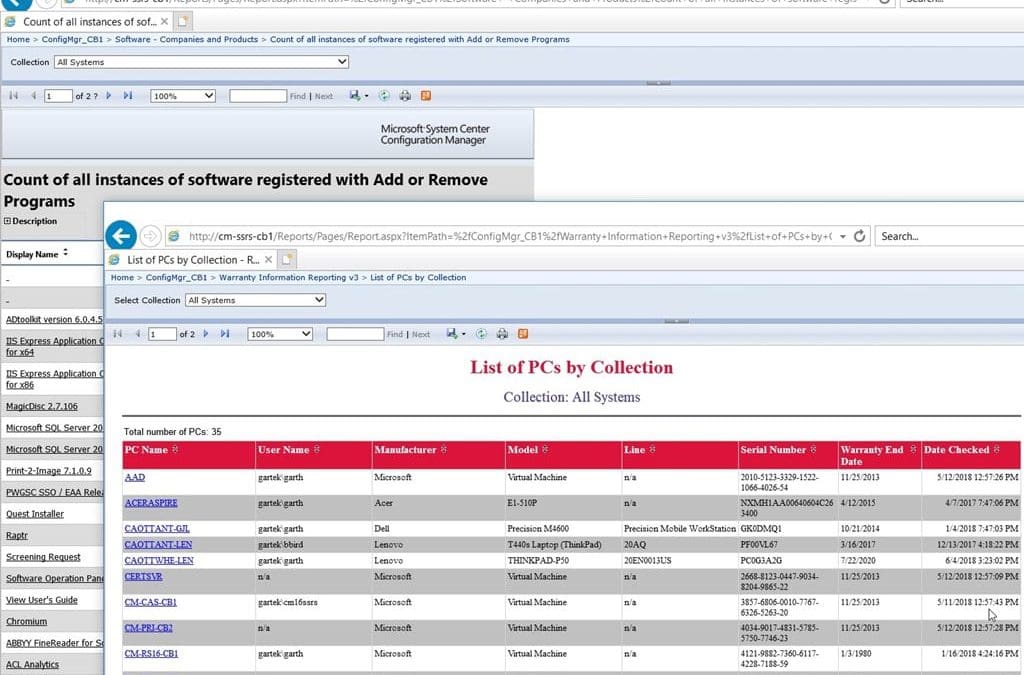The width and height of the screenshot is (1024, 675).
Task: Reload the page with the address bar refresh icon
Action: [859, 236]
